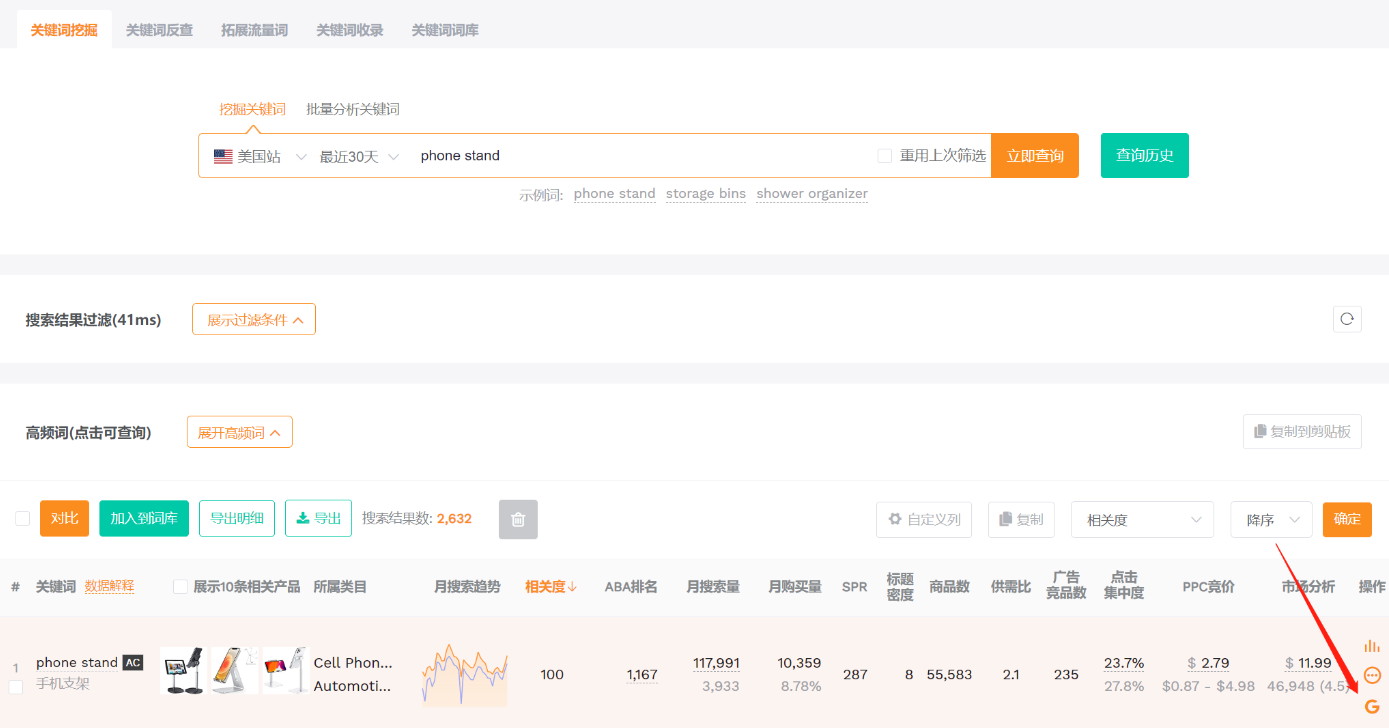Expand 展示过滤条件 filter panel
Screen dimensions: 1389x728
254,319
